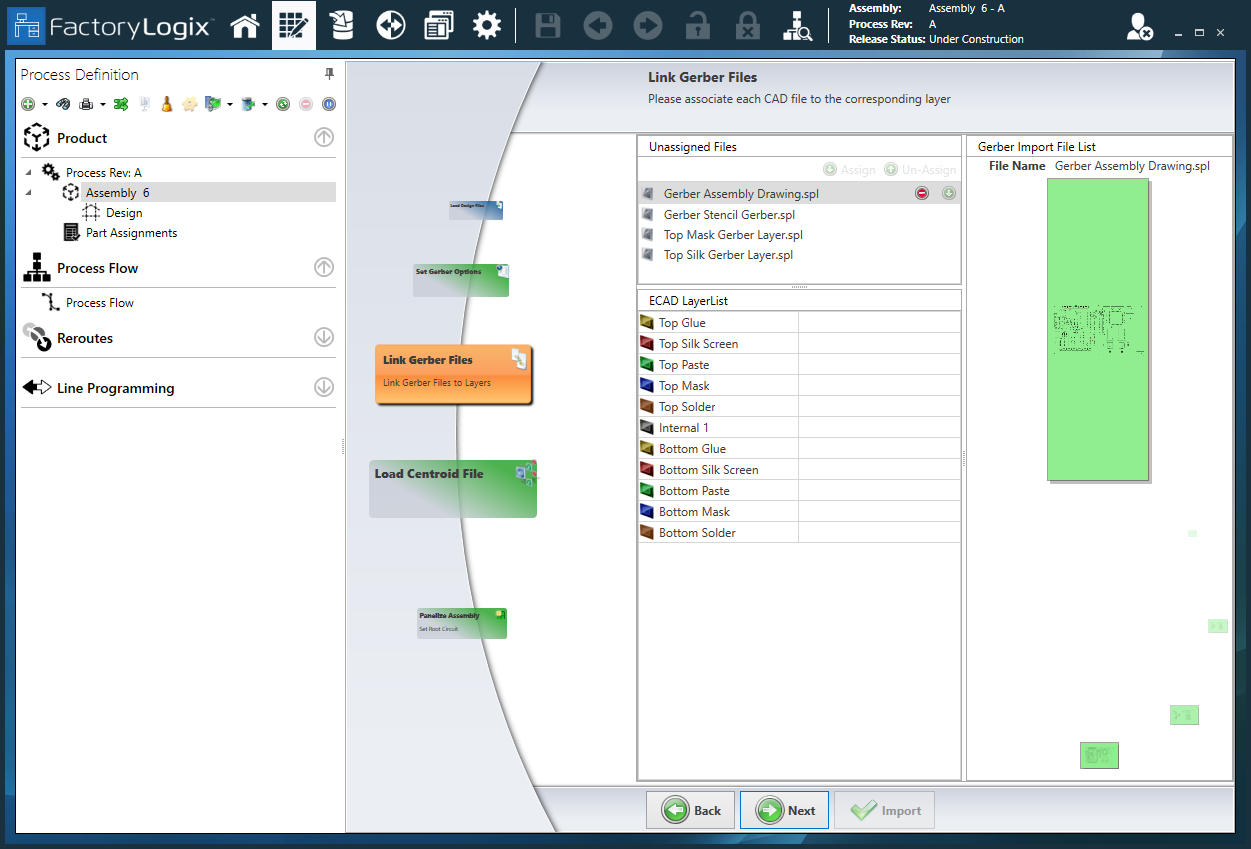
Task: Expand the Reroutes section
Action: pos(323,338)
